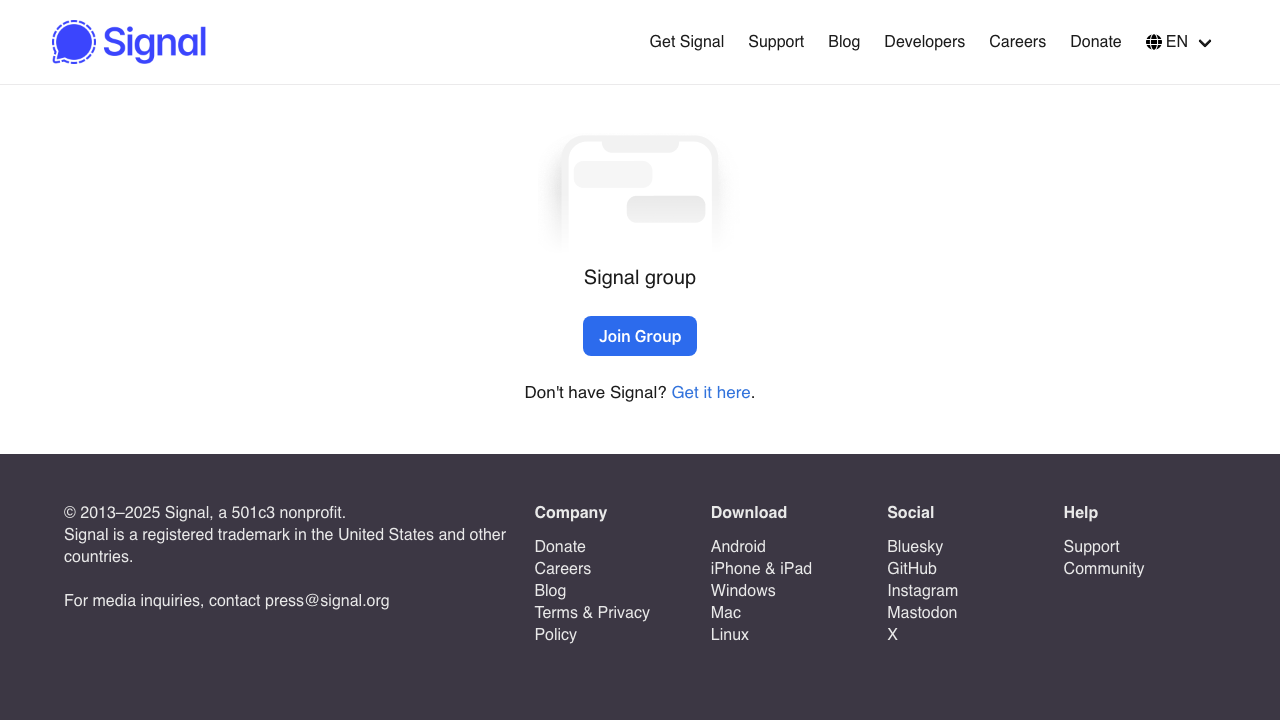The width and height of the screenshot is (1280, 720).
Task: Open footer Donate link under Company
Action: click(560, 546)
